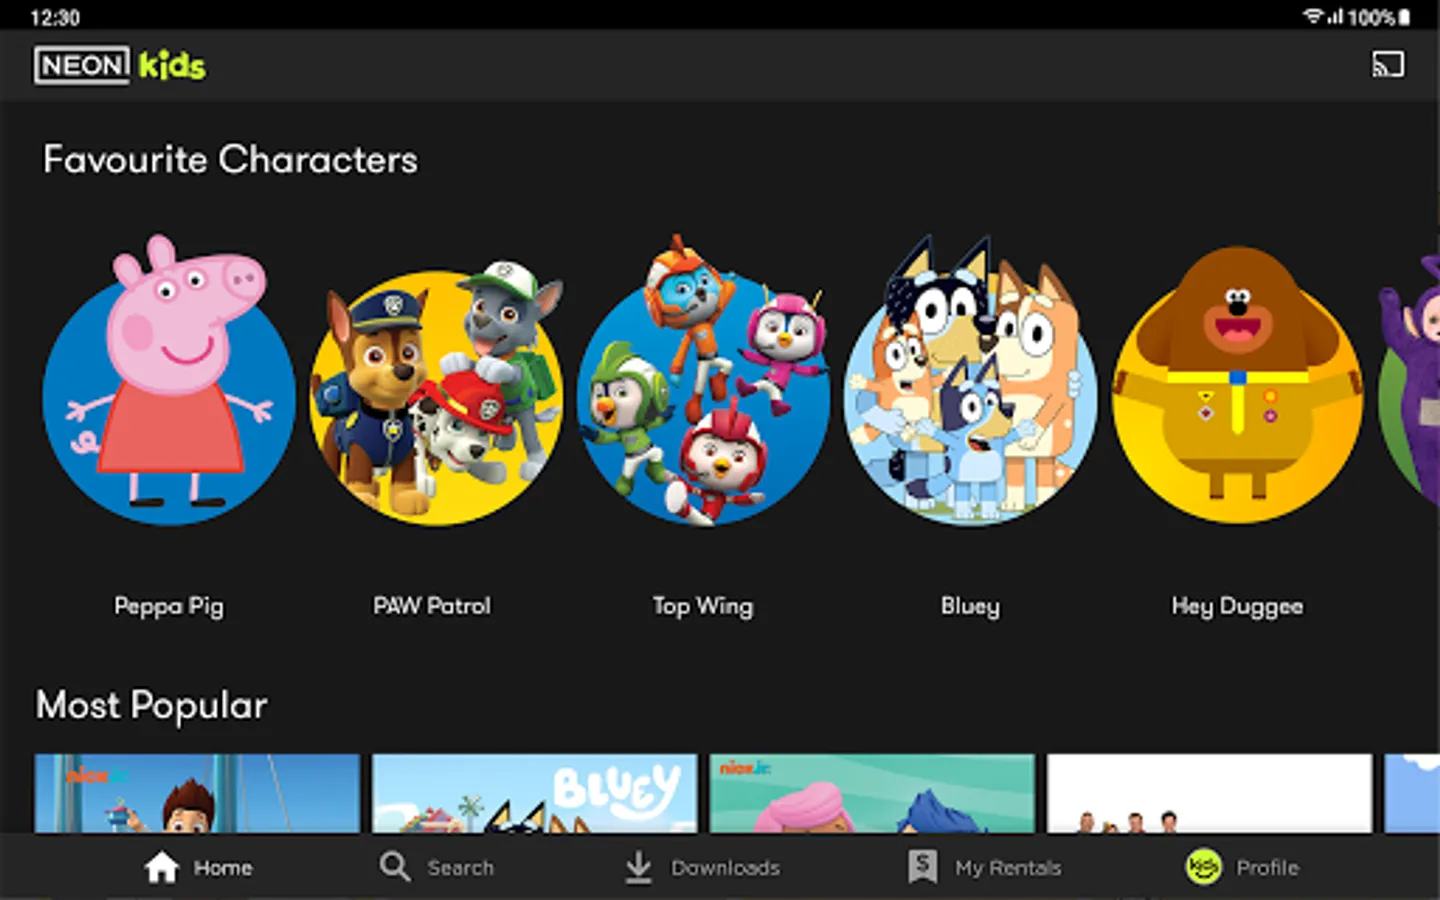Image resolution: width=1440 pixels, height=900 pixels.
Task: Tap the green kids Profile avatar
Action: pyautogui.click(x=1204, y=867)
